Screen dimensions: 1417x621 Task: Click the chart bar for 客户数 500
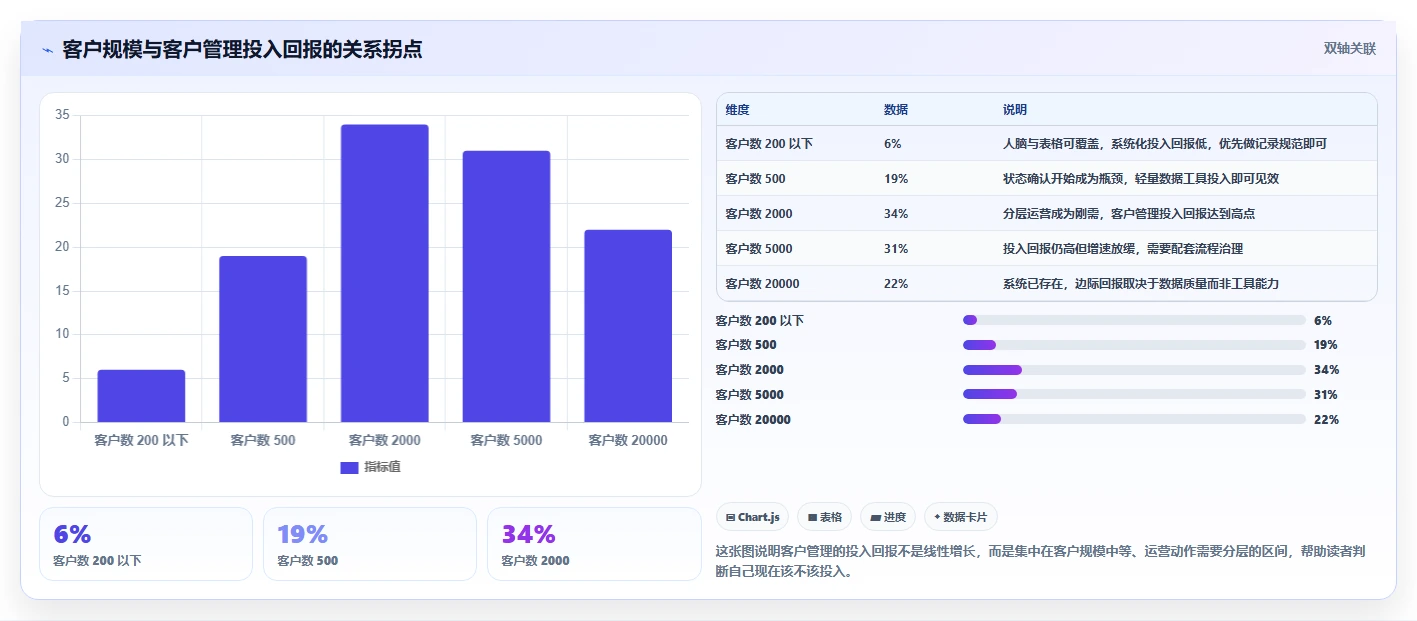tap(263, 339)
